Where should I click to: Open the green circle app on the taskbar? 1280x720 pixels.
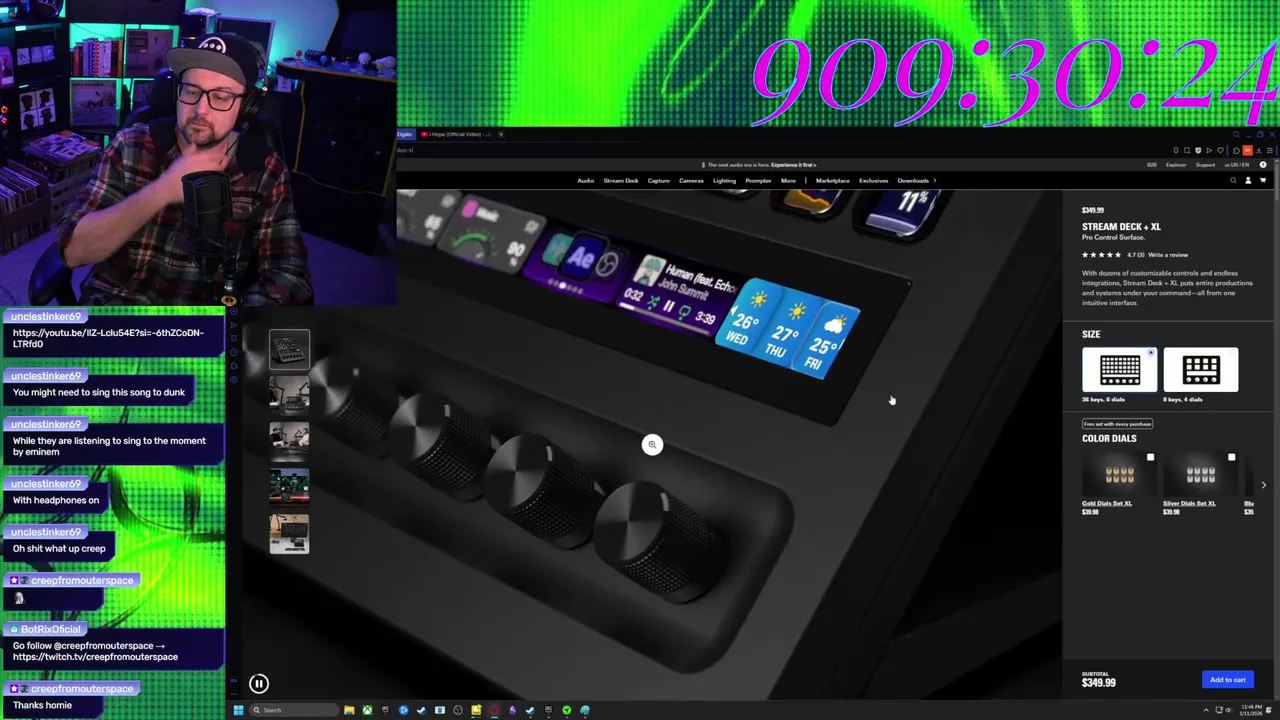tap(566, 710)
